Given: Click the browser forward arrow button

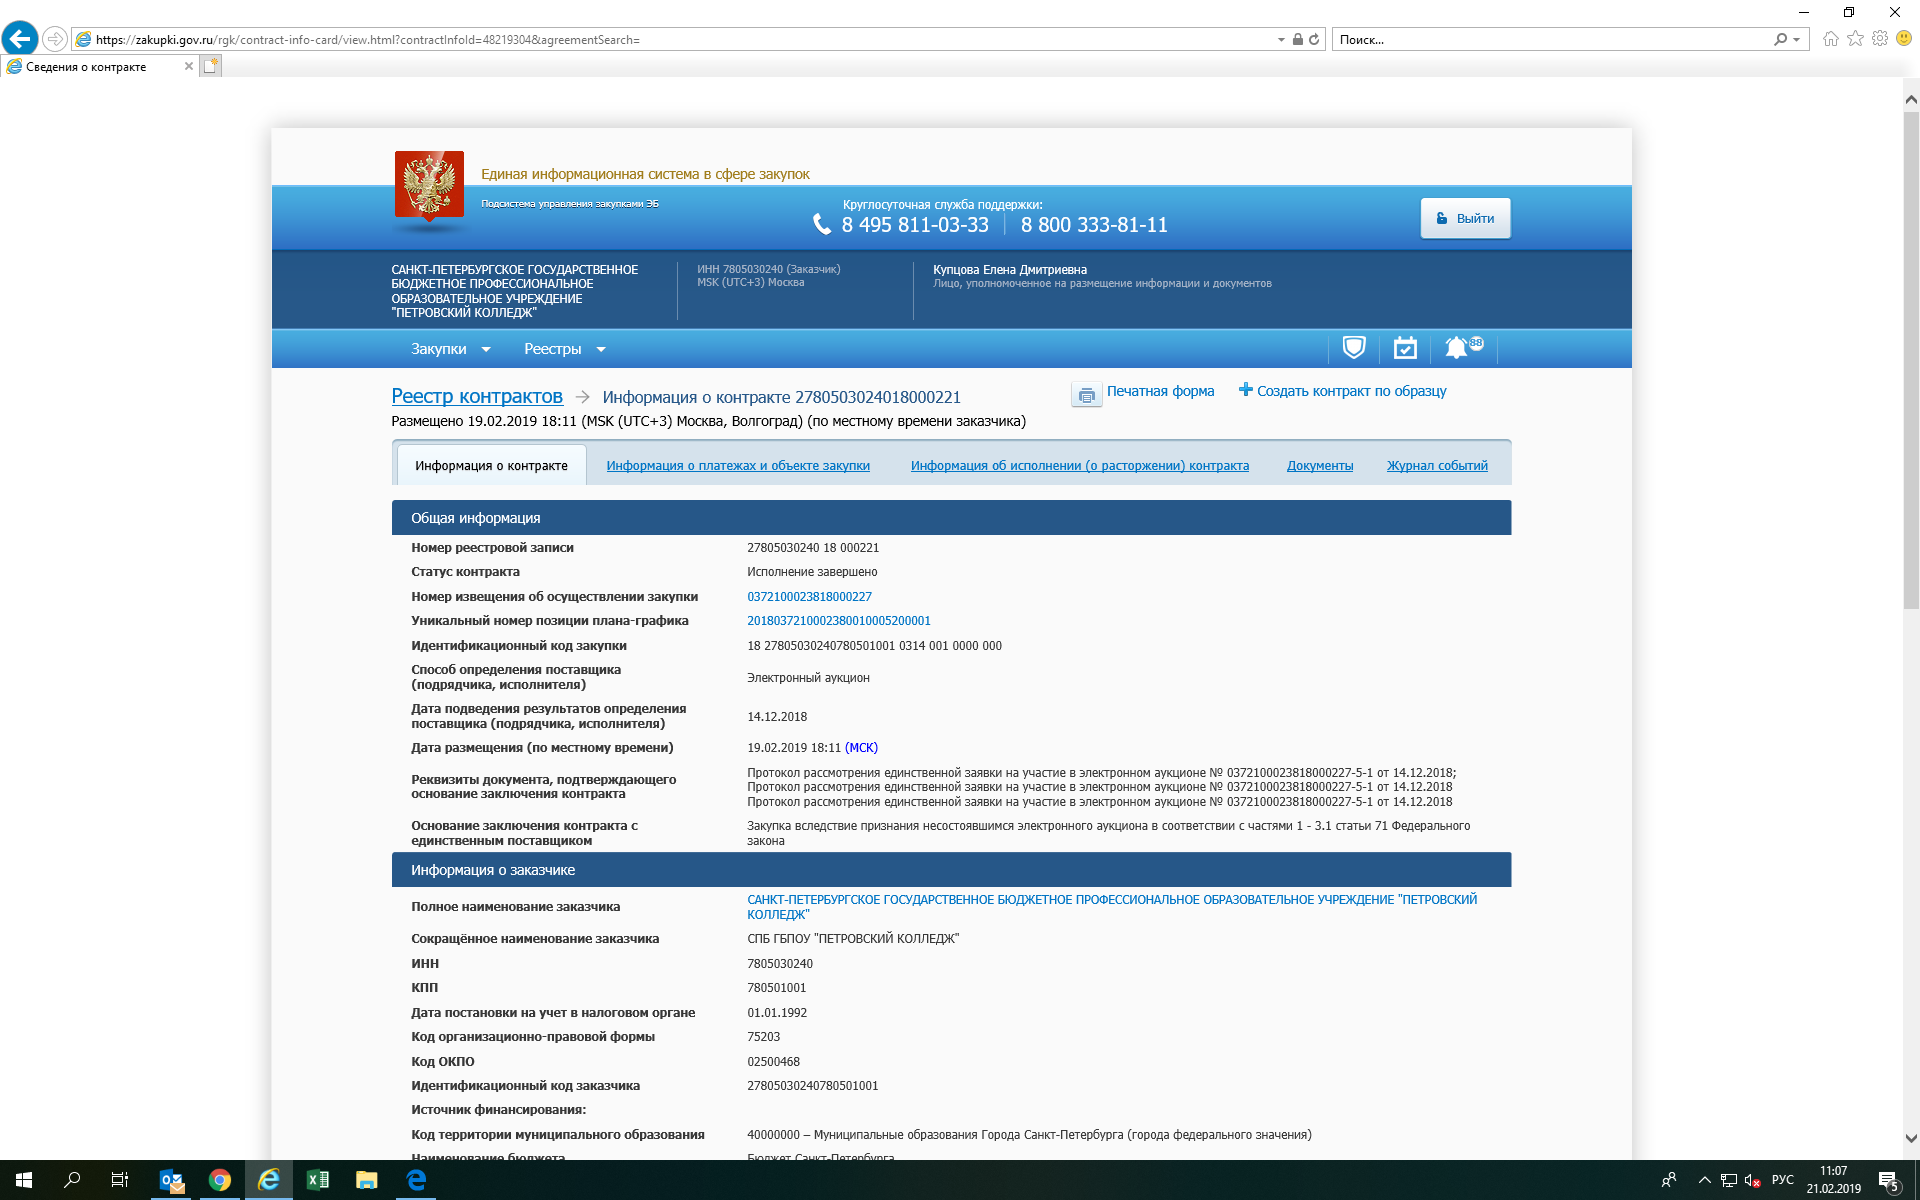Looking at the screenshot, I should pos(55,40).
